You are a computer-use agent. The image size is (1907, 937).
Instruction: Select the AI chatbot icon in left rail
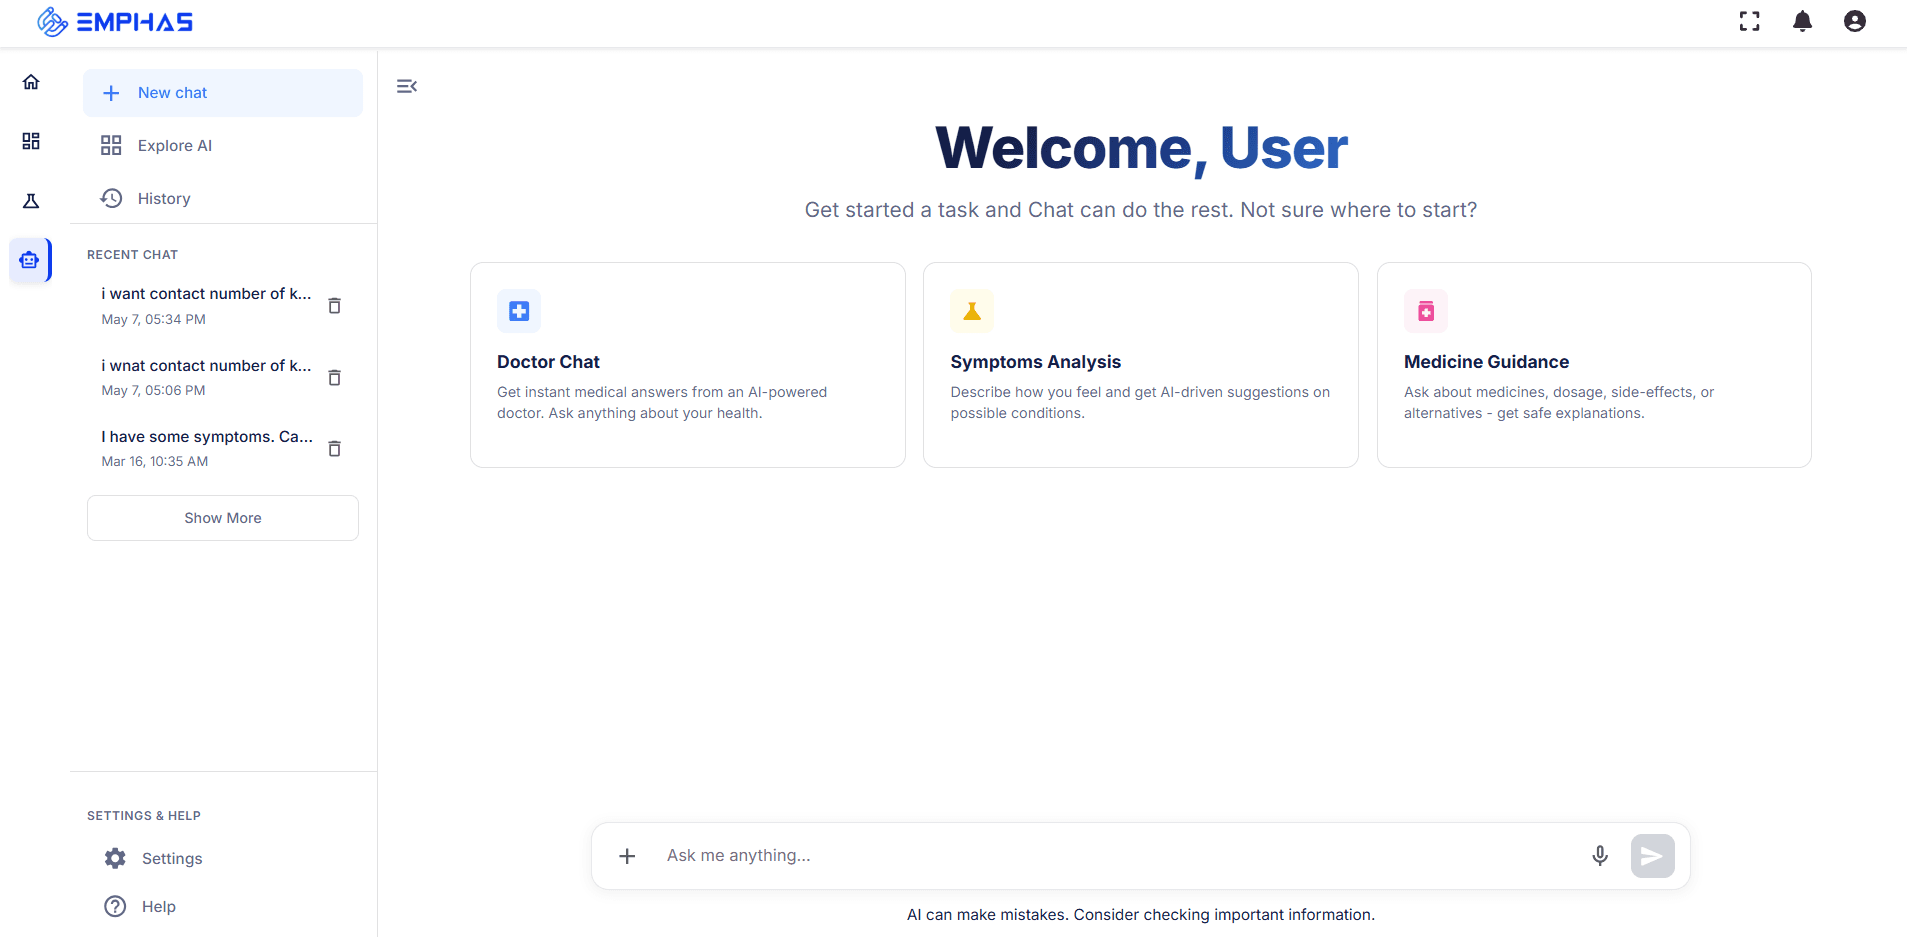pyautogui.click(x=29, y=260)
